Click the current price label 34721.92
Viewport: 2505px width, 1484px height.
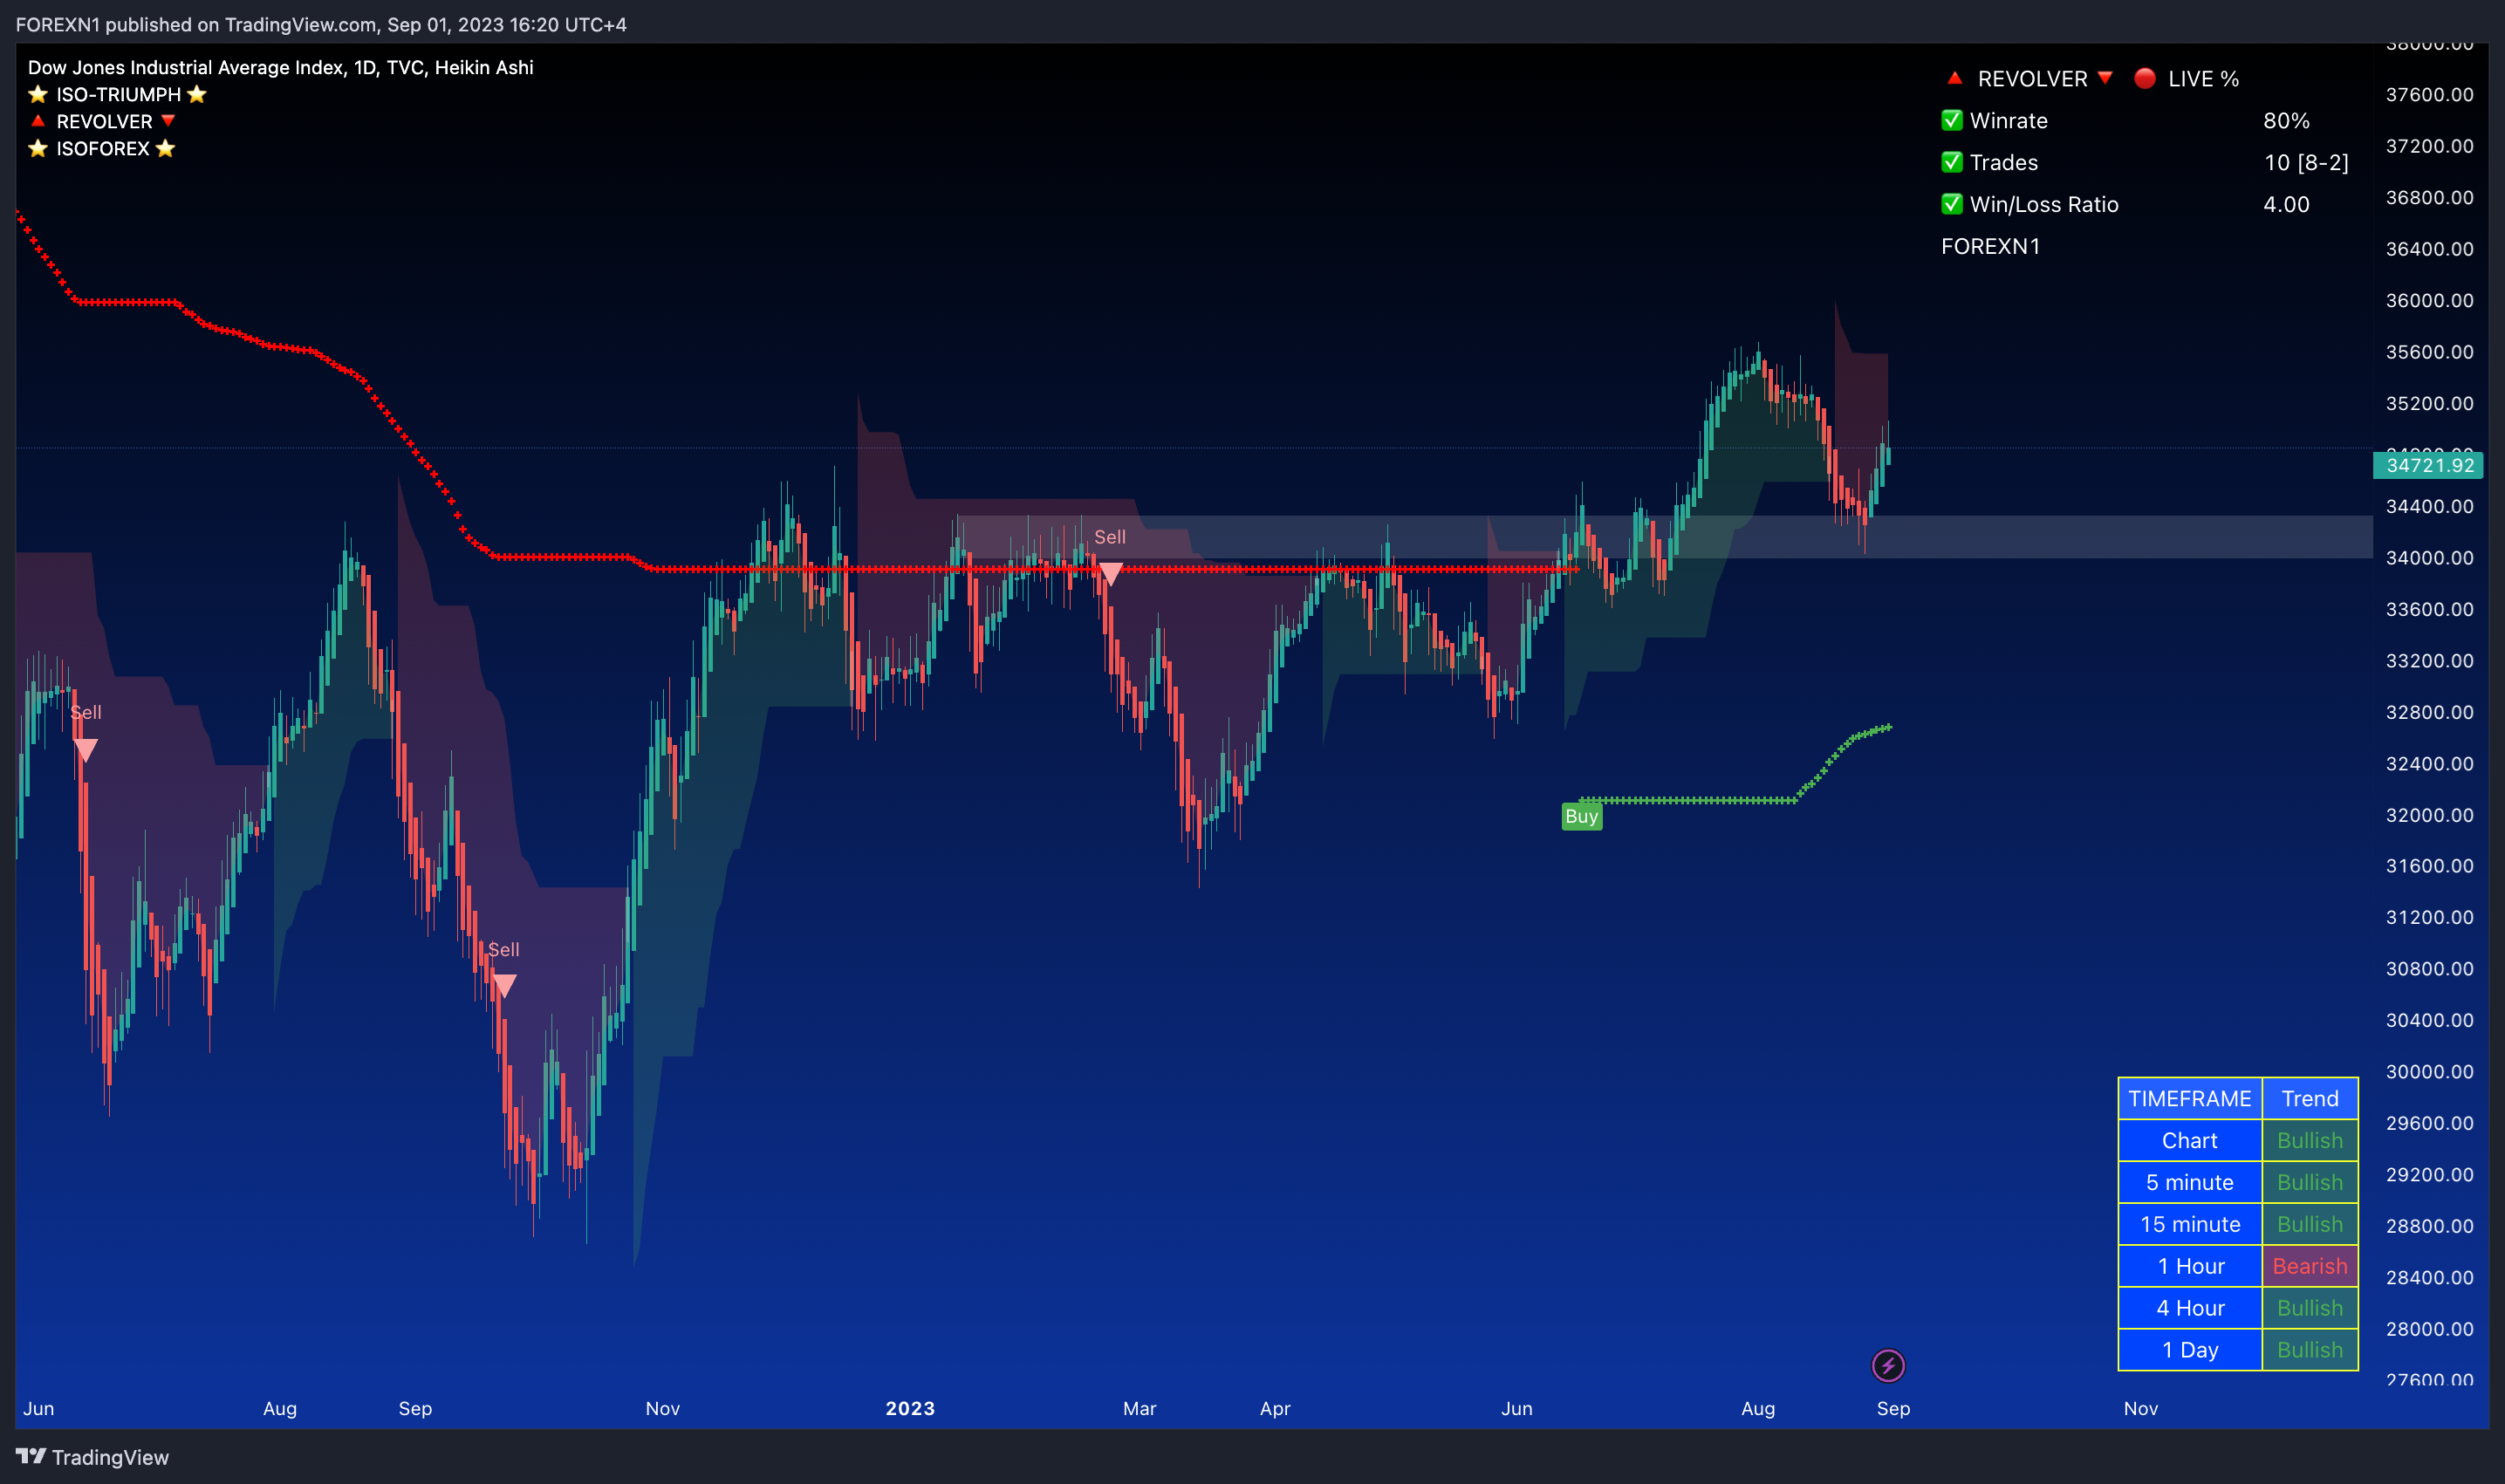[2429, 465]
